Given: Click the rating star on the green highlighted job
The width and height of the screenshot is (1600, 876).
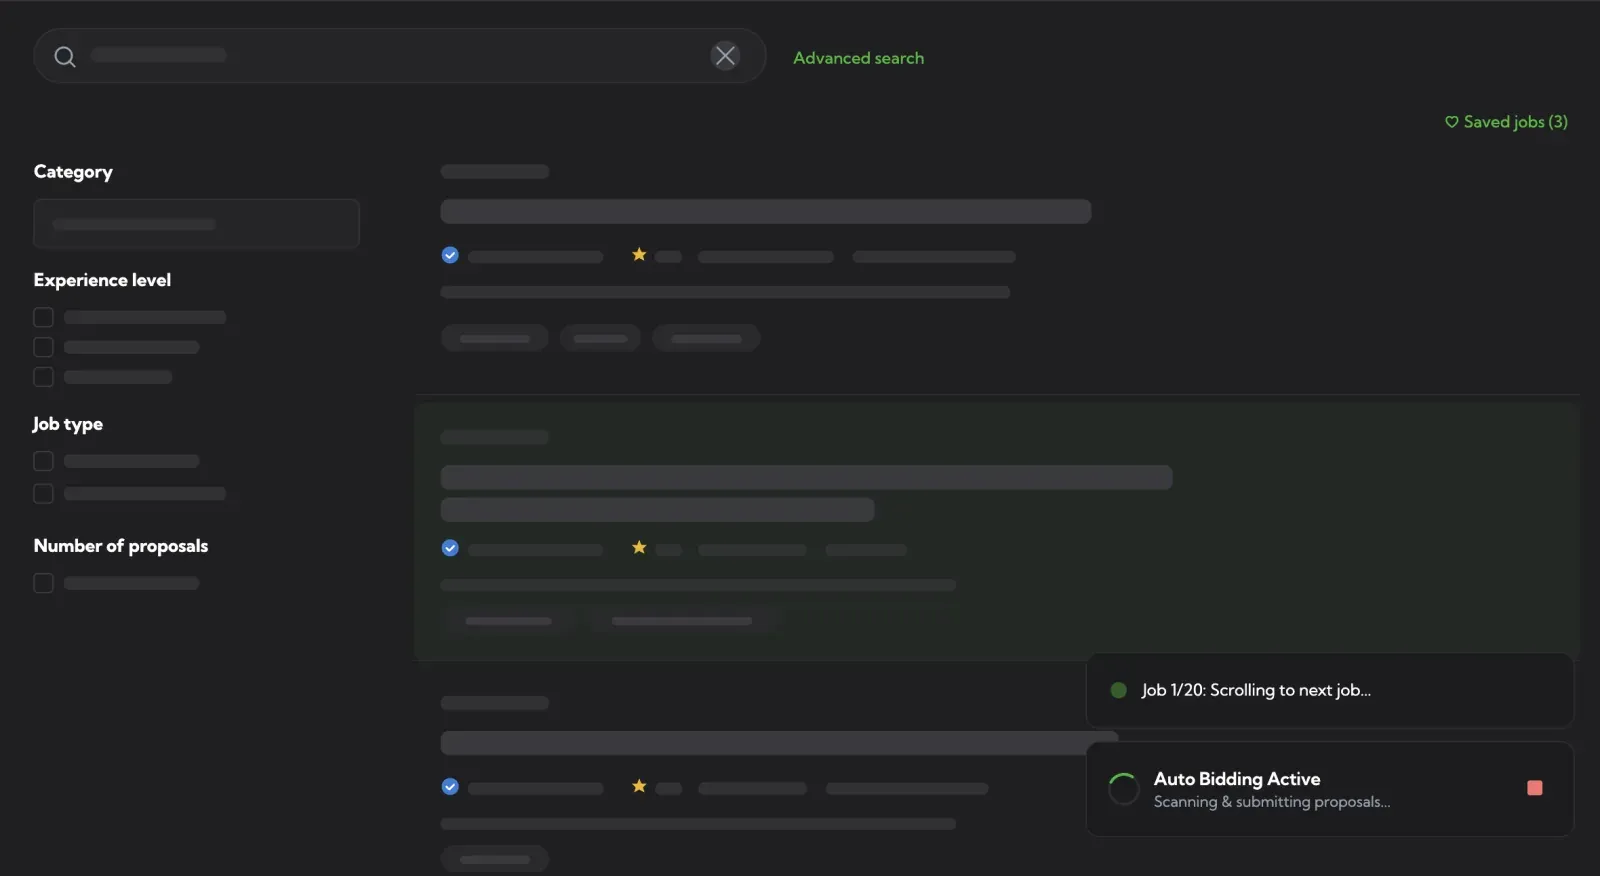Looking at the screenshot, I should tap(639, 547).
